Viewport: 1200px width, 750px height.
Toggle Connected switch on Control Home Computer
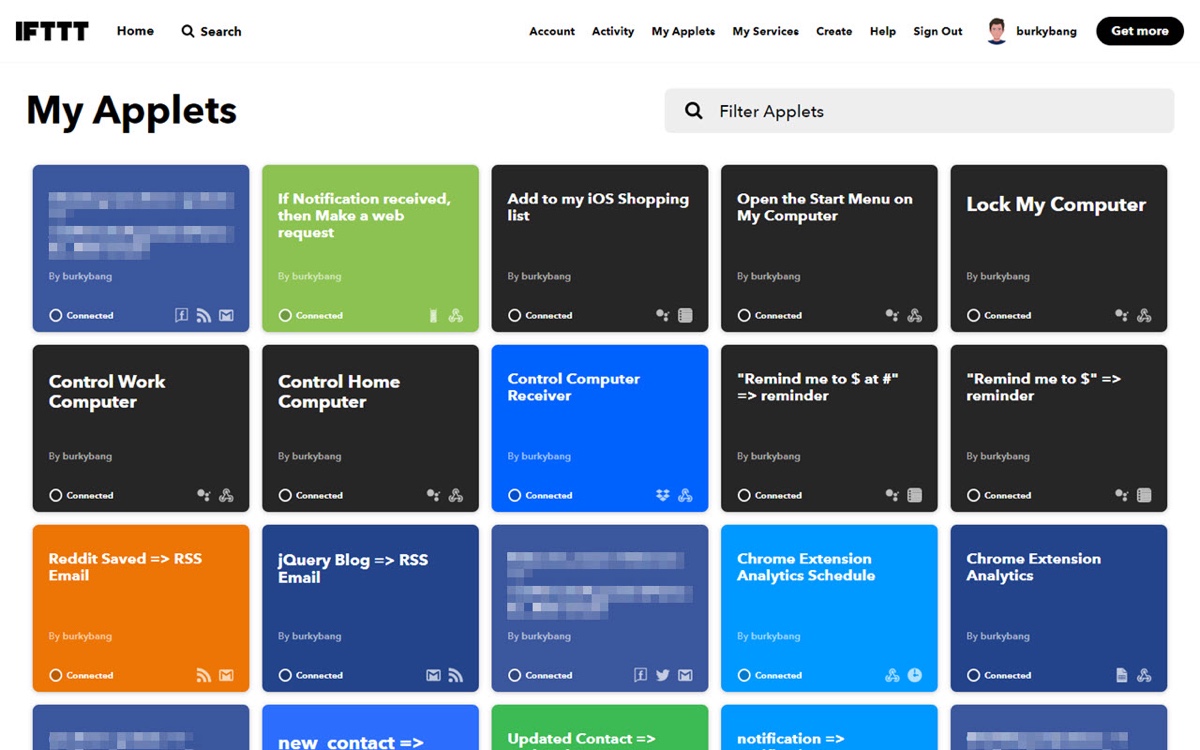pyautogui.click(x=285, y=495)
